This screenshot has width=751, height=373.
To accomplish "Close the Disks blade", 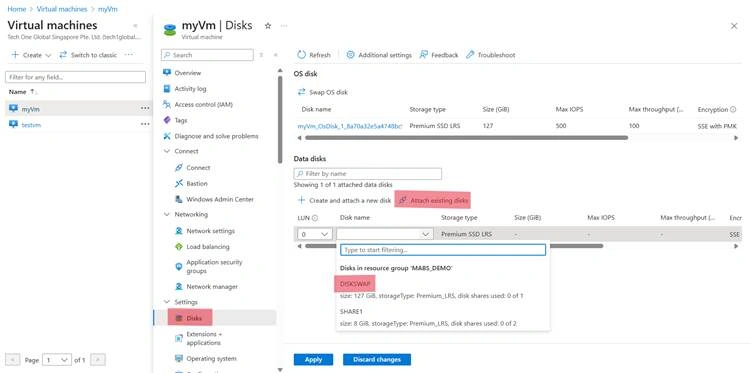I will click(x=734, y=26).
